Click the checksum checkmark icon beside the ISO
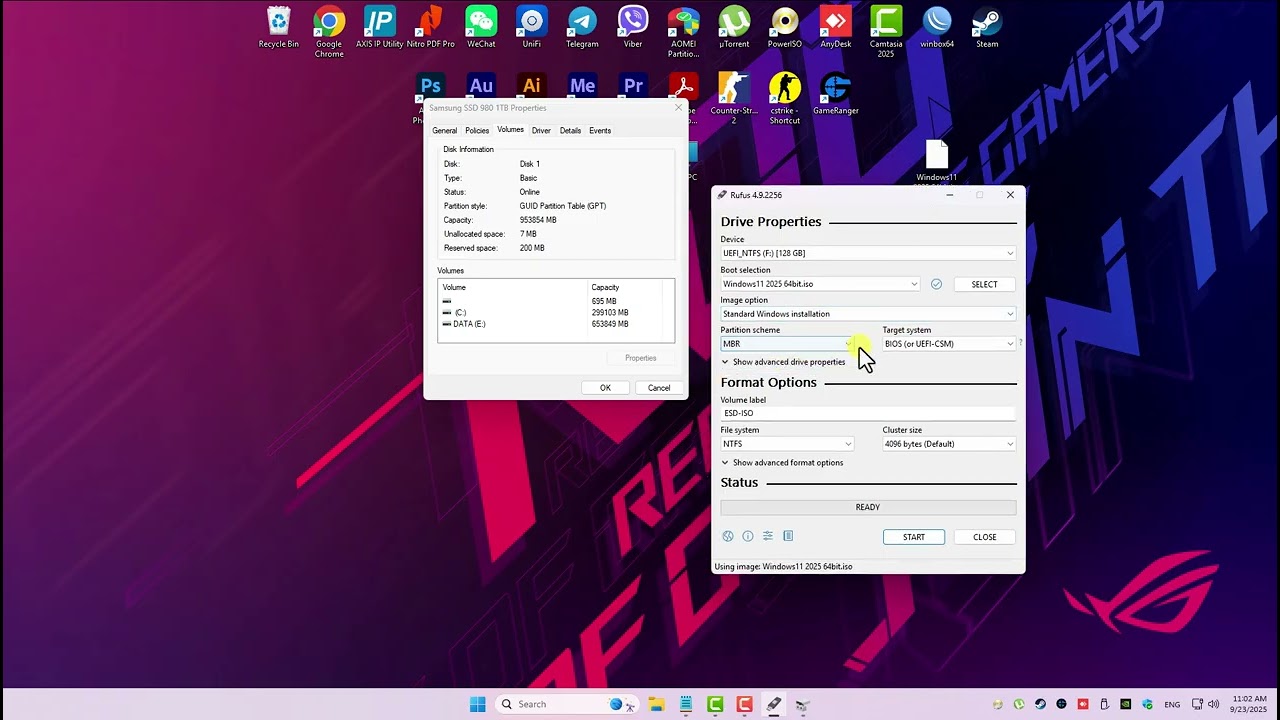 coord(937,284)
